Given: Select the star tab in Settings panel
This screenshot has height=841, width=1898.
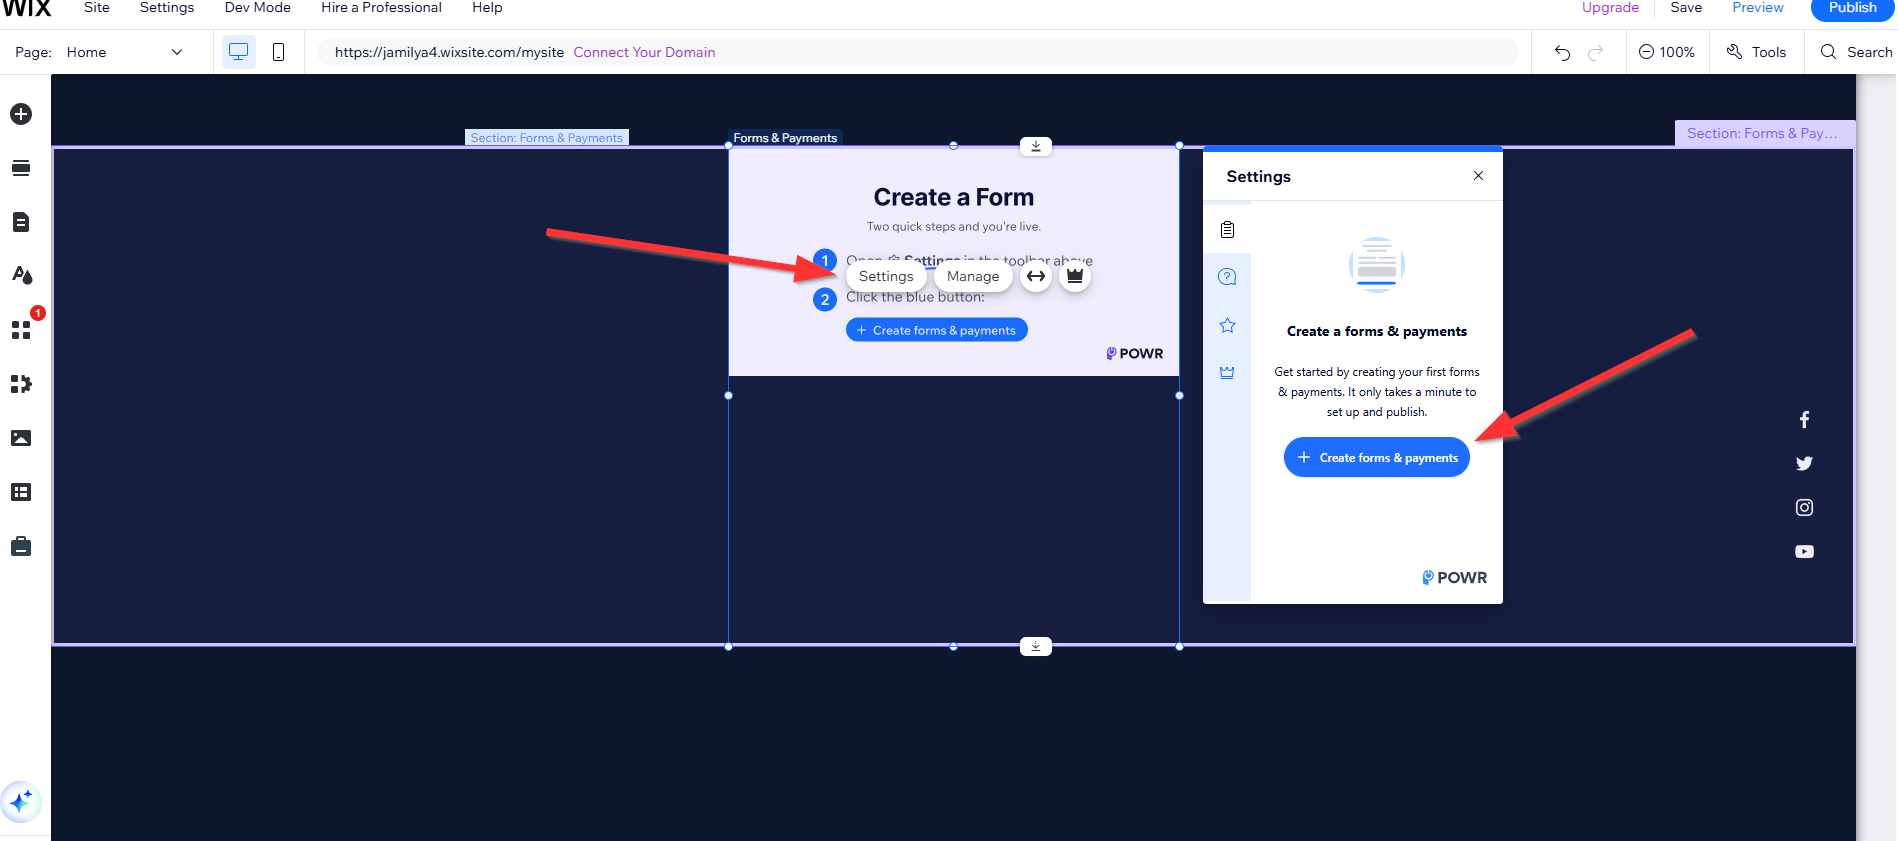Looking at the screenshot, I should tap(1227, 325).
